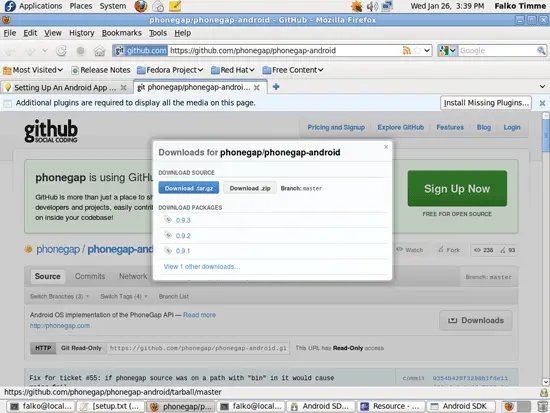Open the Help menu
Viewport: 550px width, 413px height.
pos(183,33)
